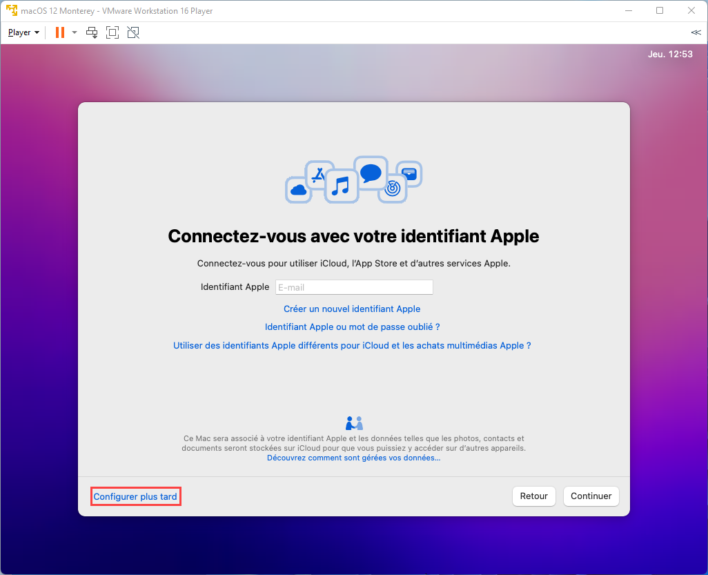Click the Find My radar icon
Image resolution: width=708 pixels, height=575 pixels.
point(392,189)
